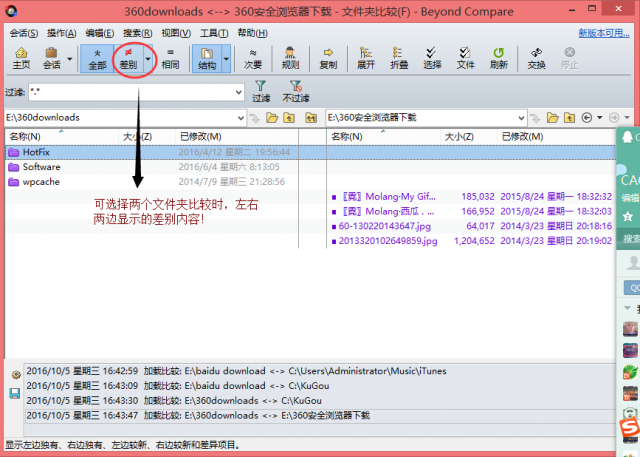This screenshot has width=640, height=457.
Task: Sort right pane by 名称(N) column
Action: 384,137
